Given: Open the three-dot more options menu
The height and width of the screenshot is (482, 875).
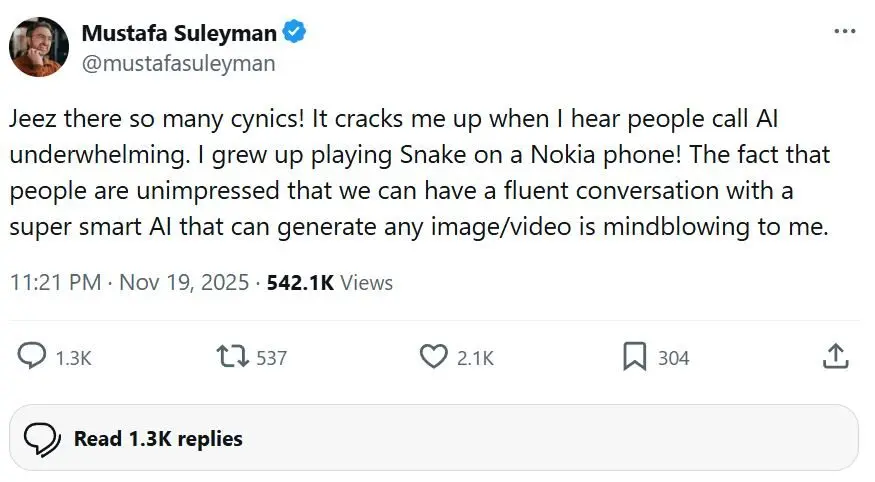Looking at the screenshot, I should pyautogui.click(x=845, y=31).
